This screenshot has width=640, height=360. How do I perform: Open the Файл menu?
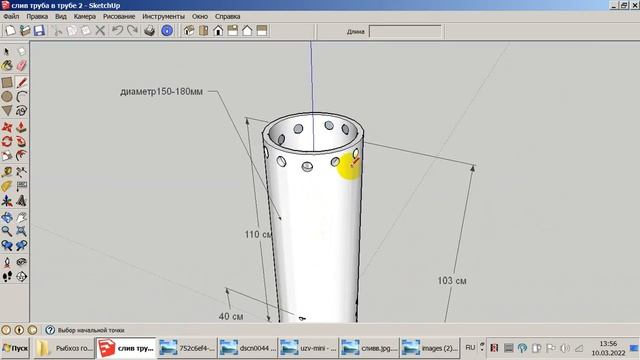coord(11,16)
